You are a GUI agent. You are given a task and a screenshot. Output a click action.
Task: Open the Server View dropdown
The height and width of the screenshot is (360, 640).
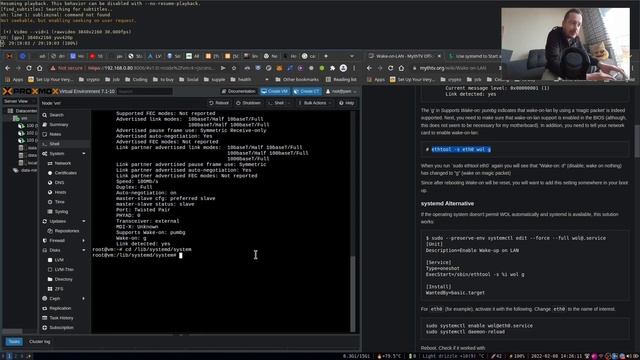19,101
